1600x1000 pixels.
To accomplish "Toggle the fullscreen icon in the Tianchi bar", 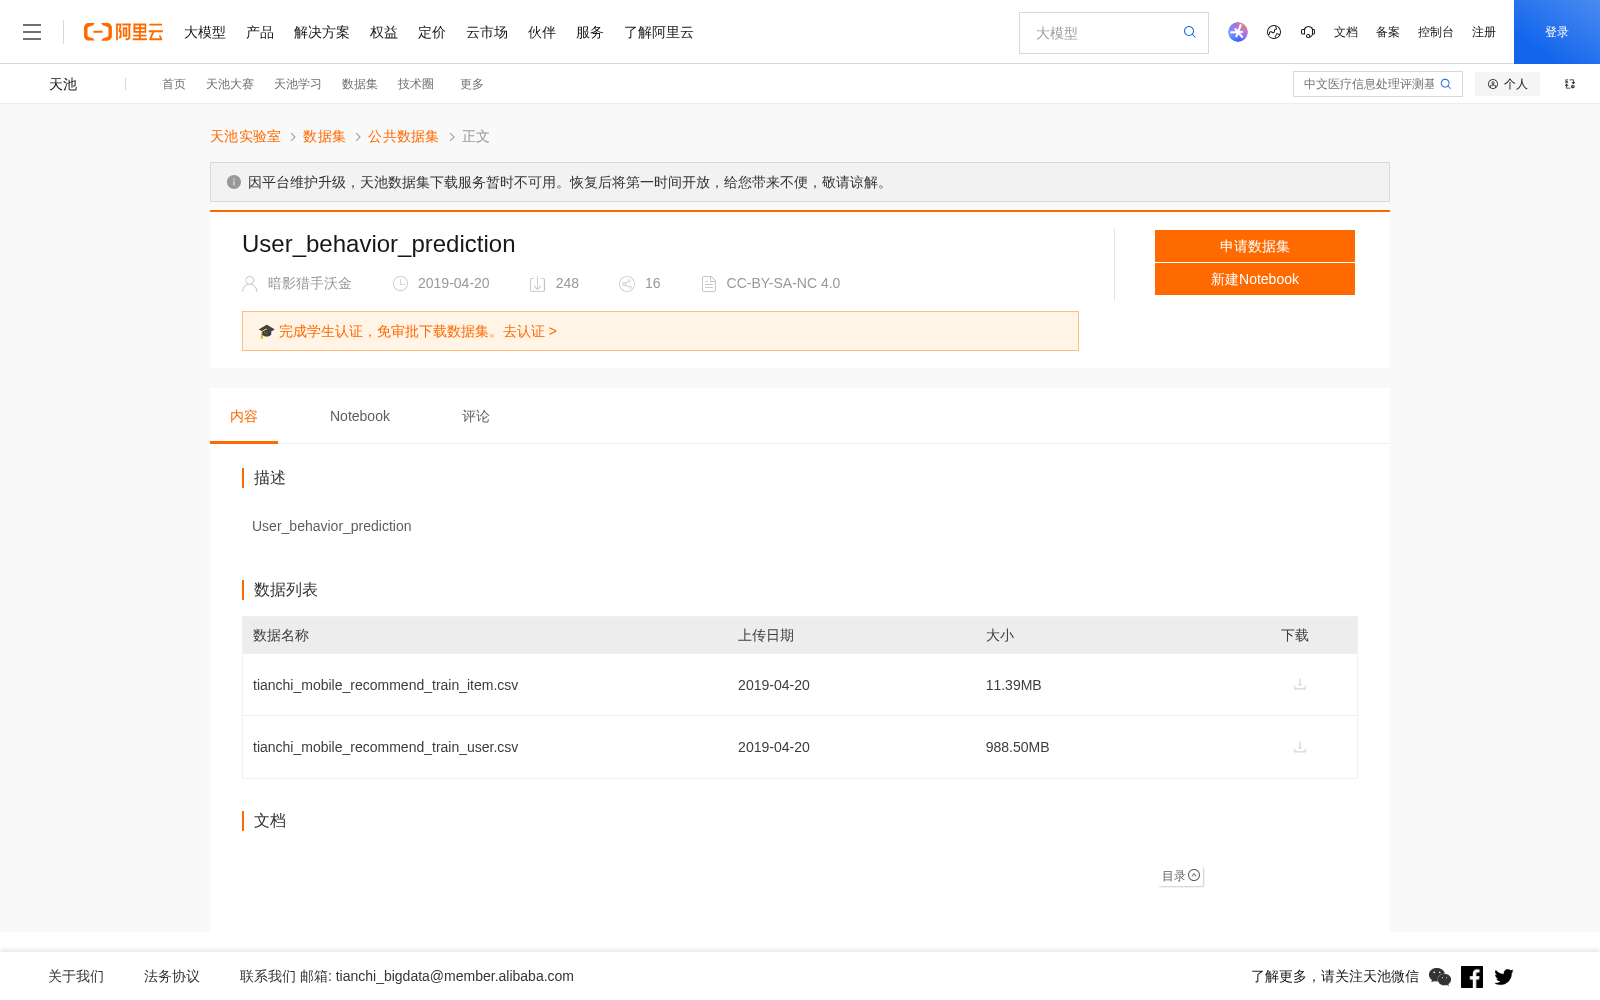I will coord(1570,84).
